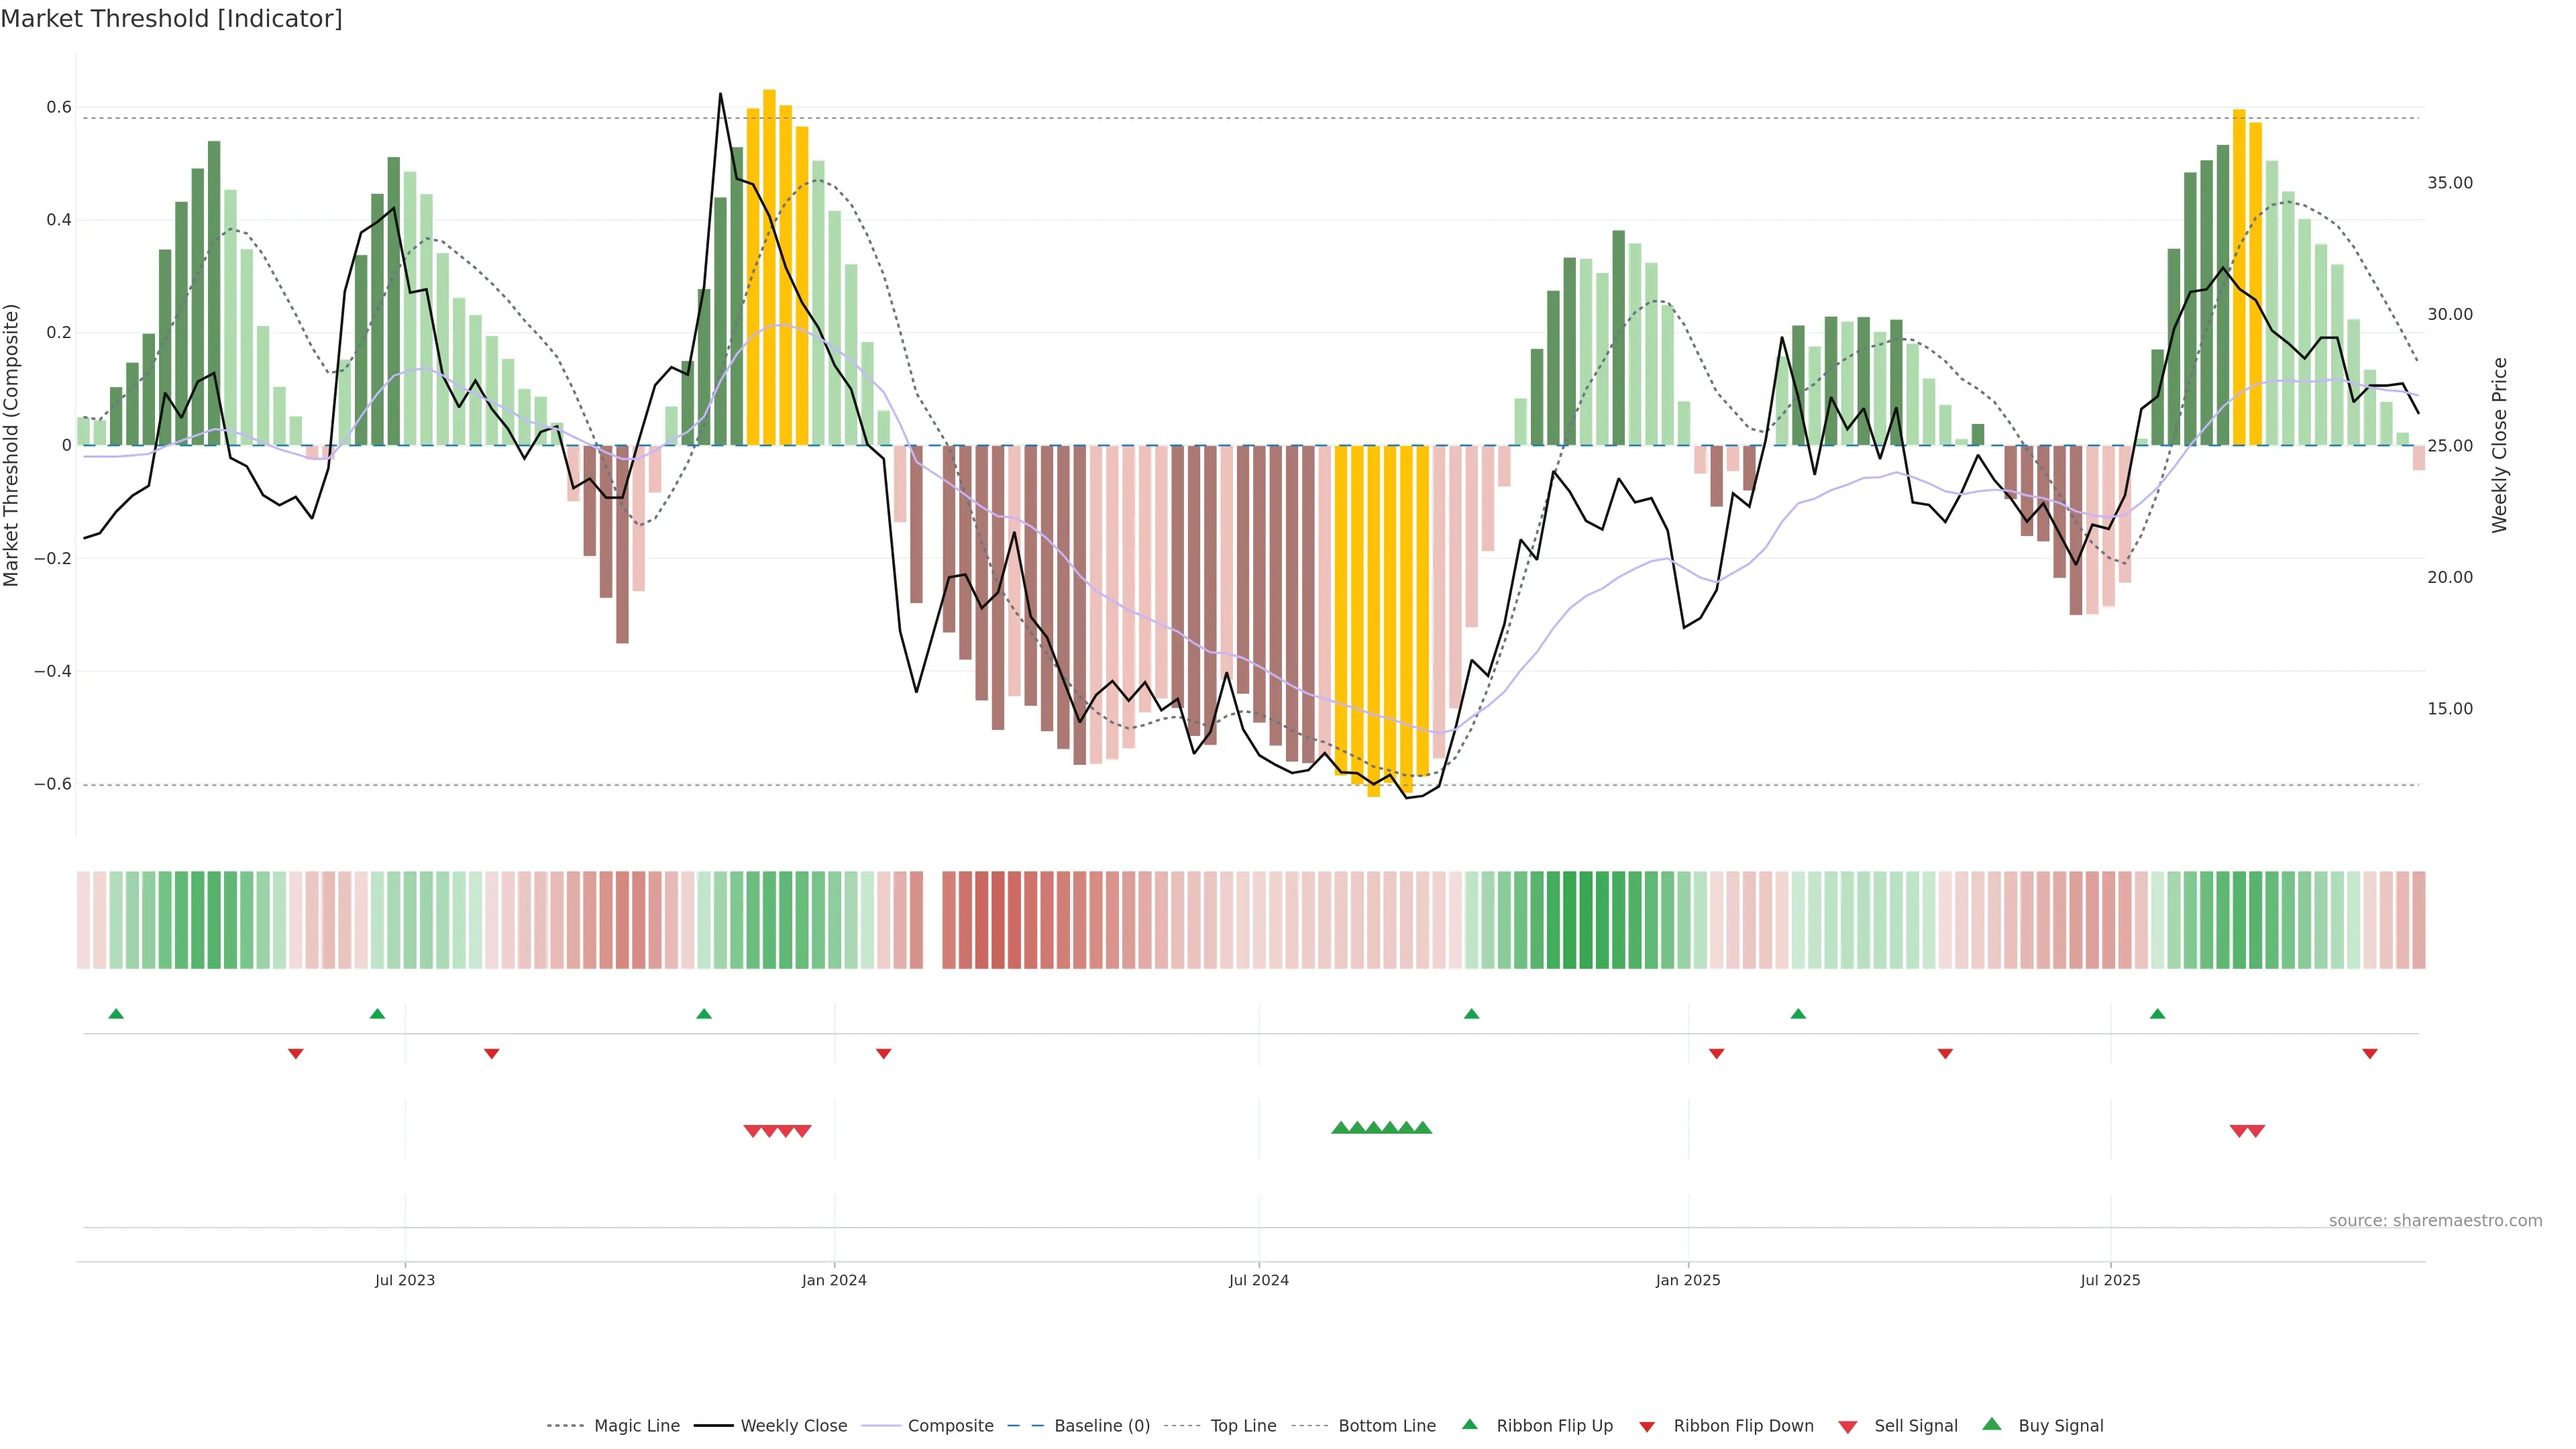Click the Jan 2025 axis label
Image resolution: width=2576 pixels, height=1449 pixels.
[x=1688, y=1281]
